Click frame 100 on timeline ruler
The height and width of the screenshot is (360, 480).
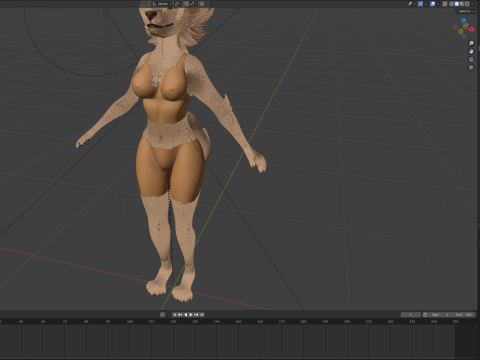(x=130, y=321)
